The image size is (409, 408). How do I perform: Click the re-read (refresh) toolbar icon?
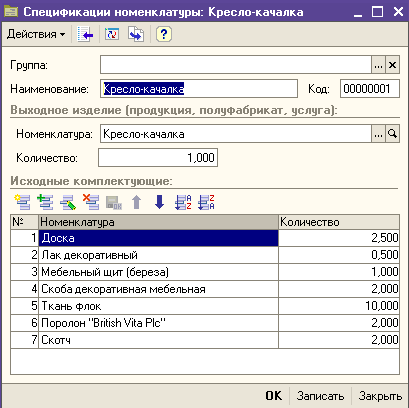click(112, 34)
